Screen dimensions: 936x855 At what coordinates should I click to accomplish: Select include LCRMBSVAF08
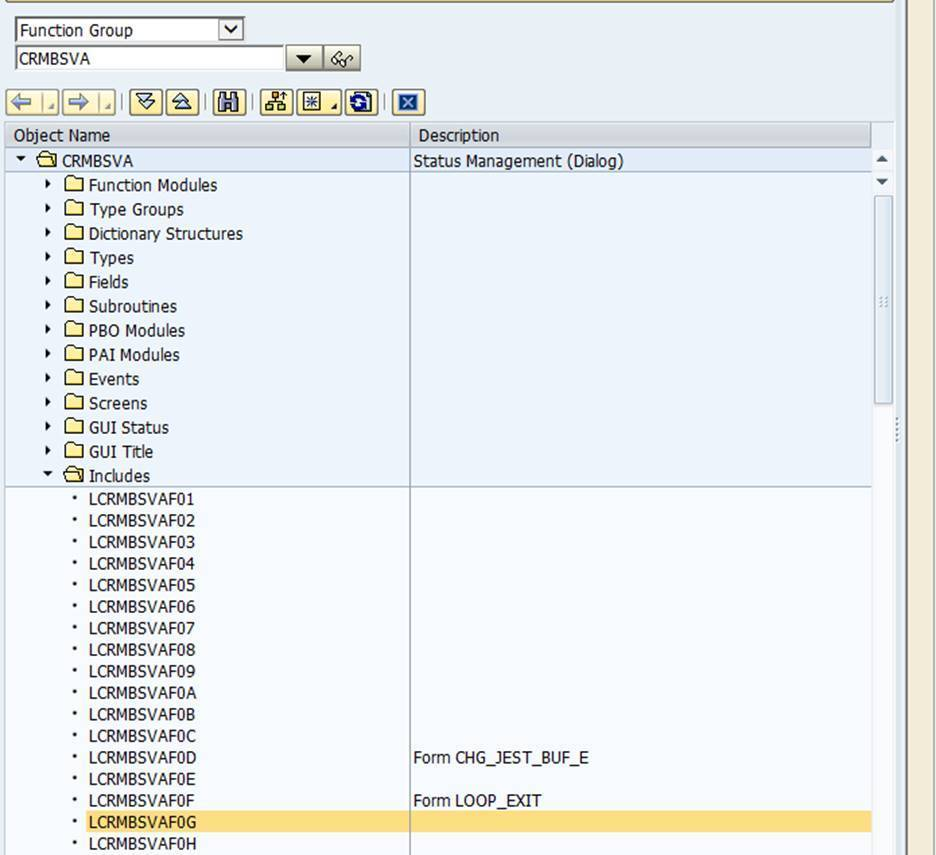(x=141, y=650)
